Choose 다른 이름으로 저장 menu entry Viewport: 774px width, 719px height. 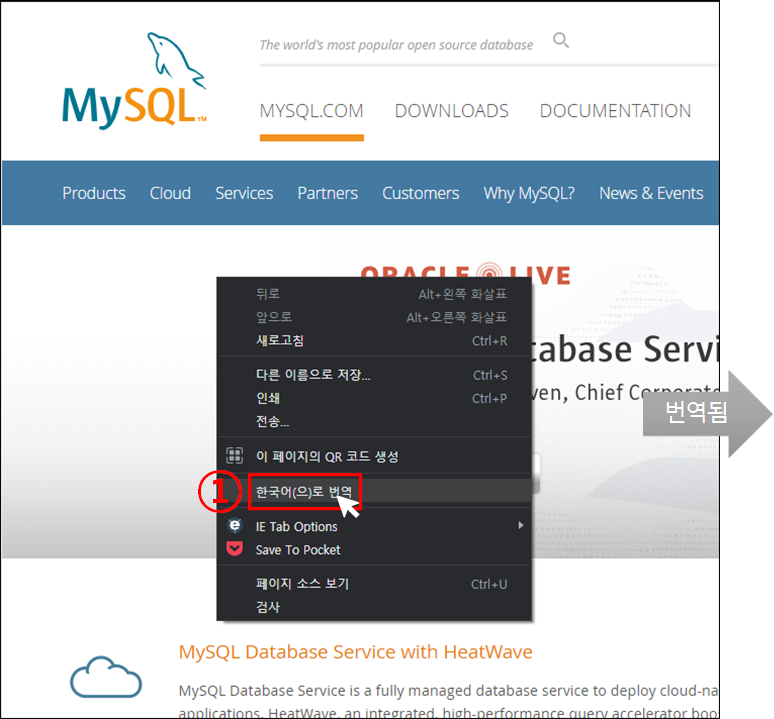click(374, 375)
